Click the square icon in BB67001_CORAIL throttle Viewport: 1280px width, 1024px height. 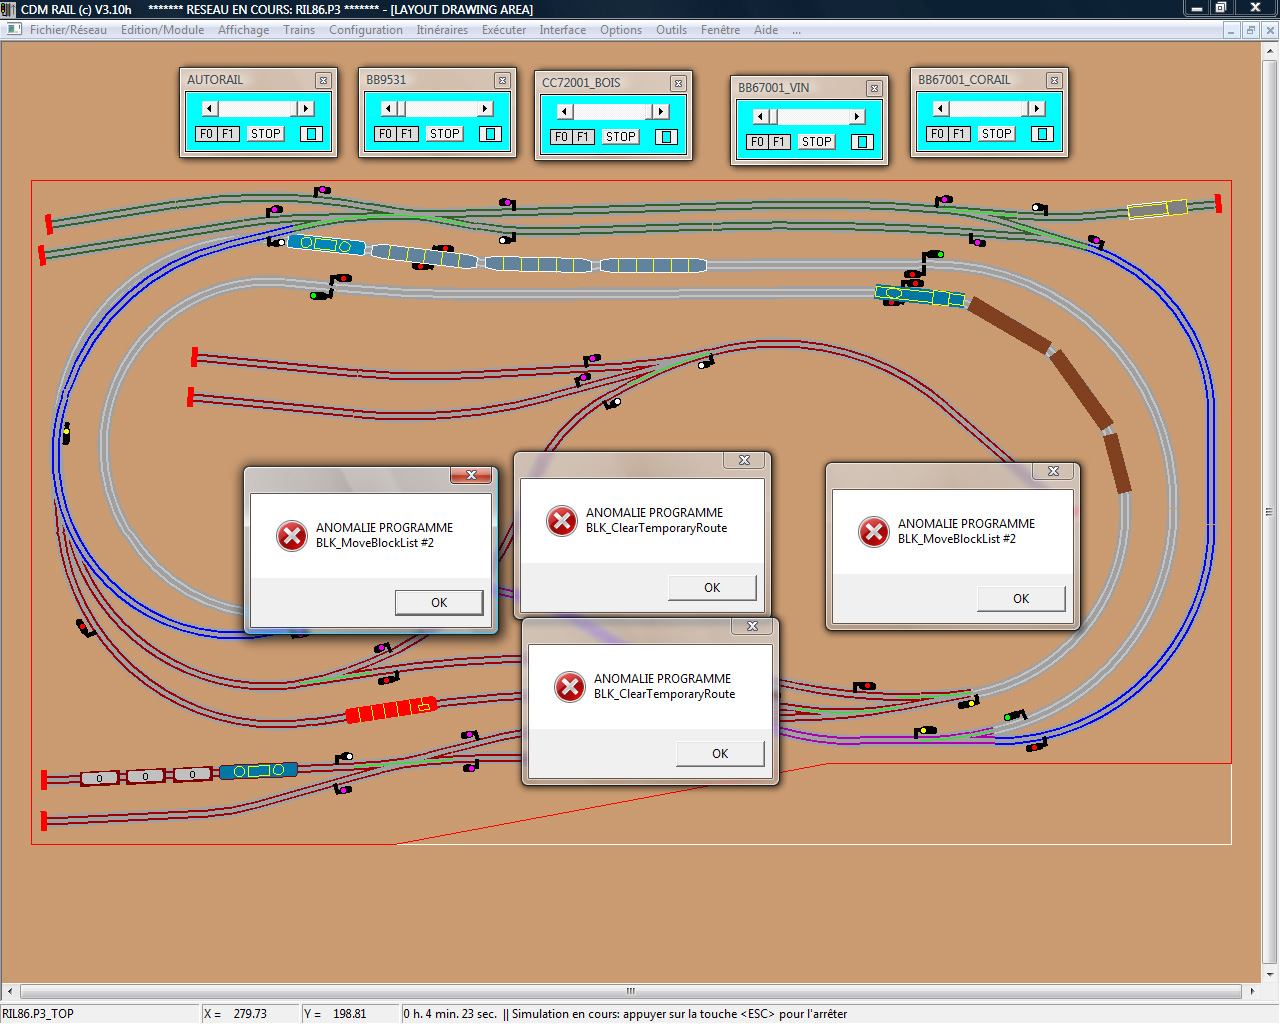point(1042,134)
